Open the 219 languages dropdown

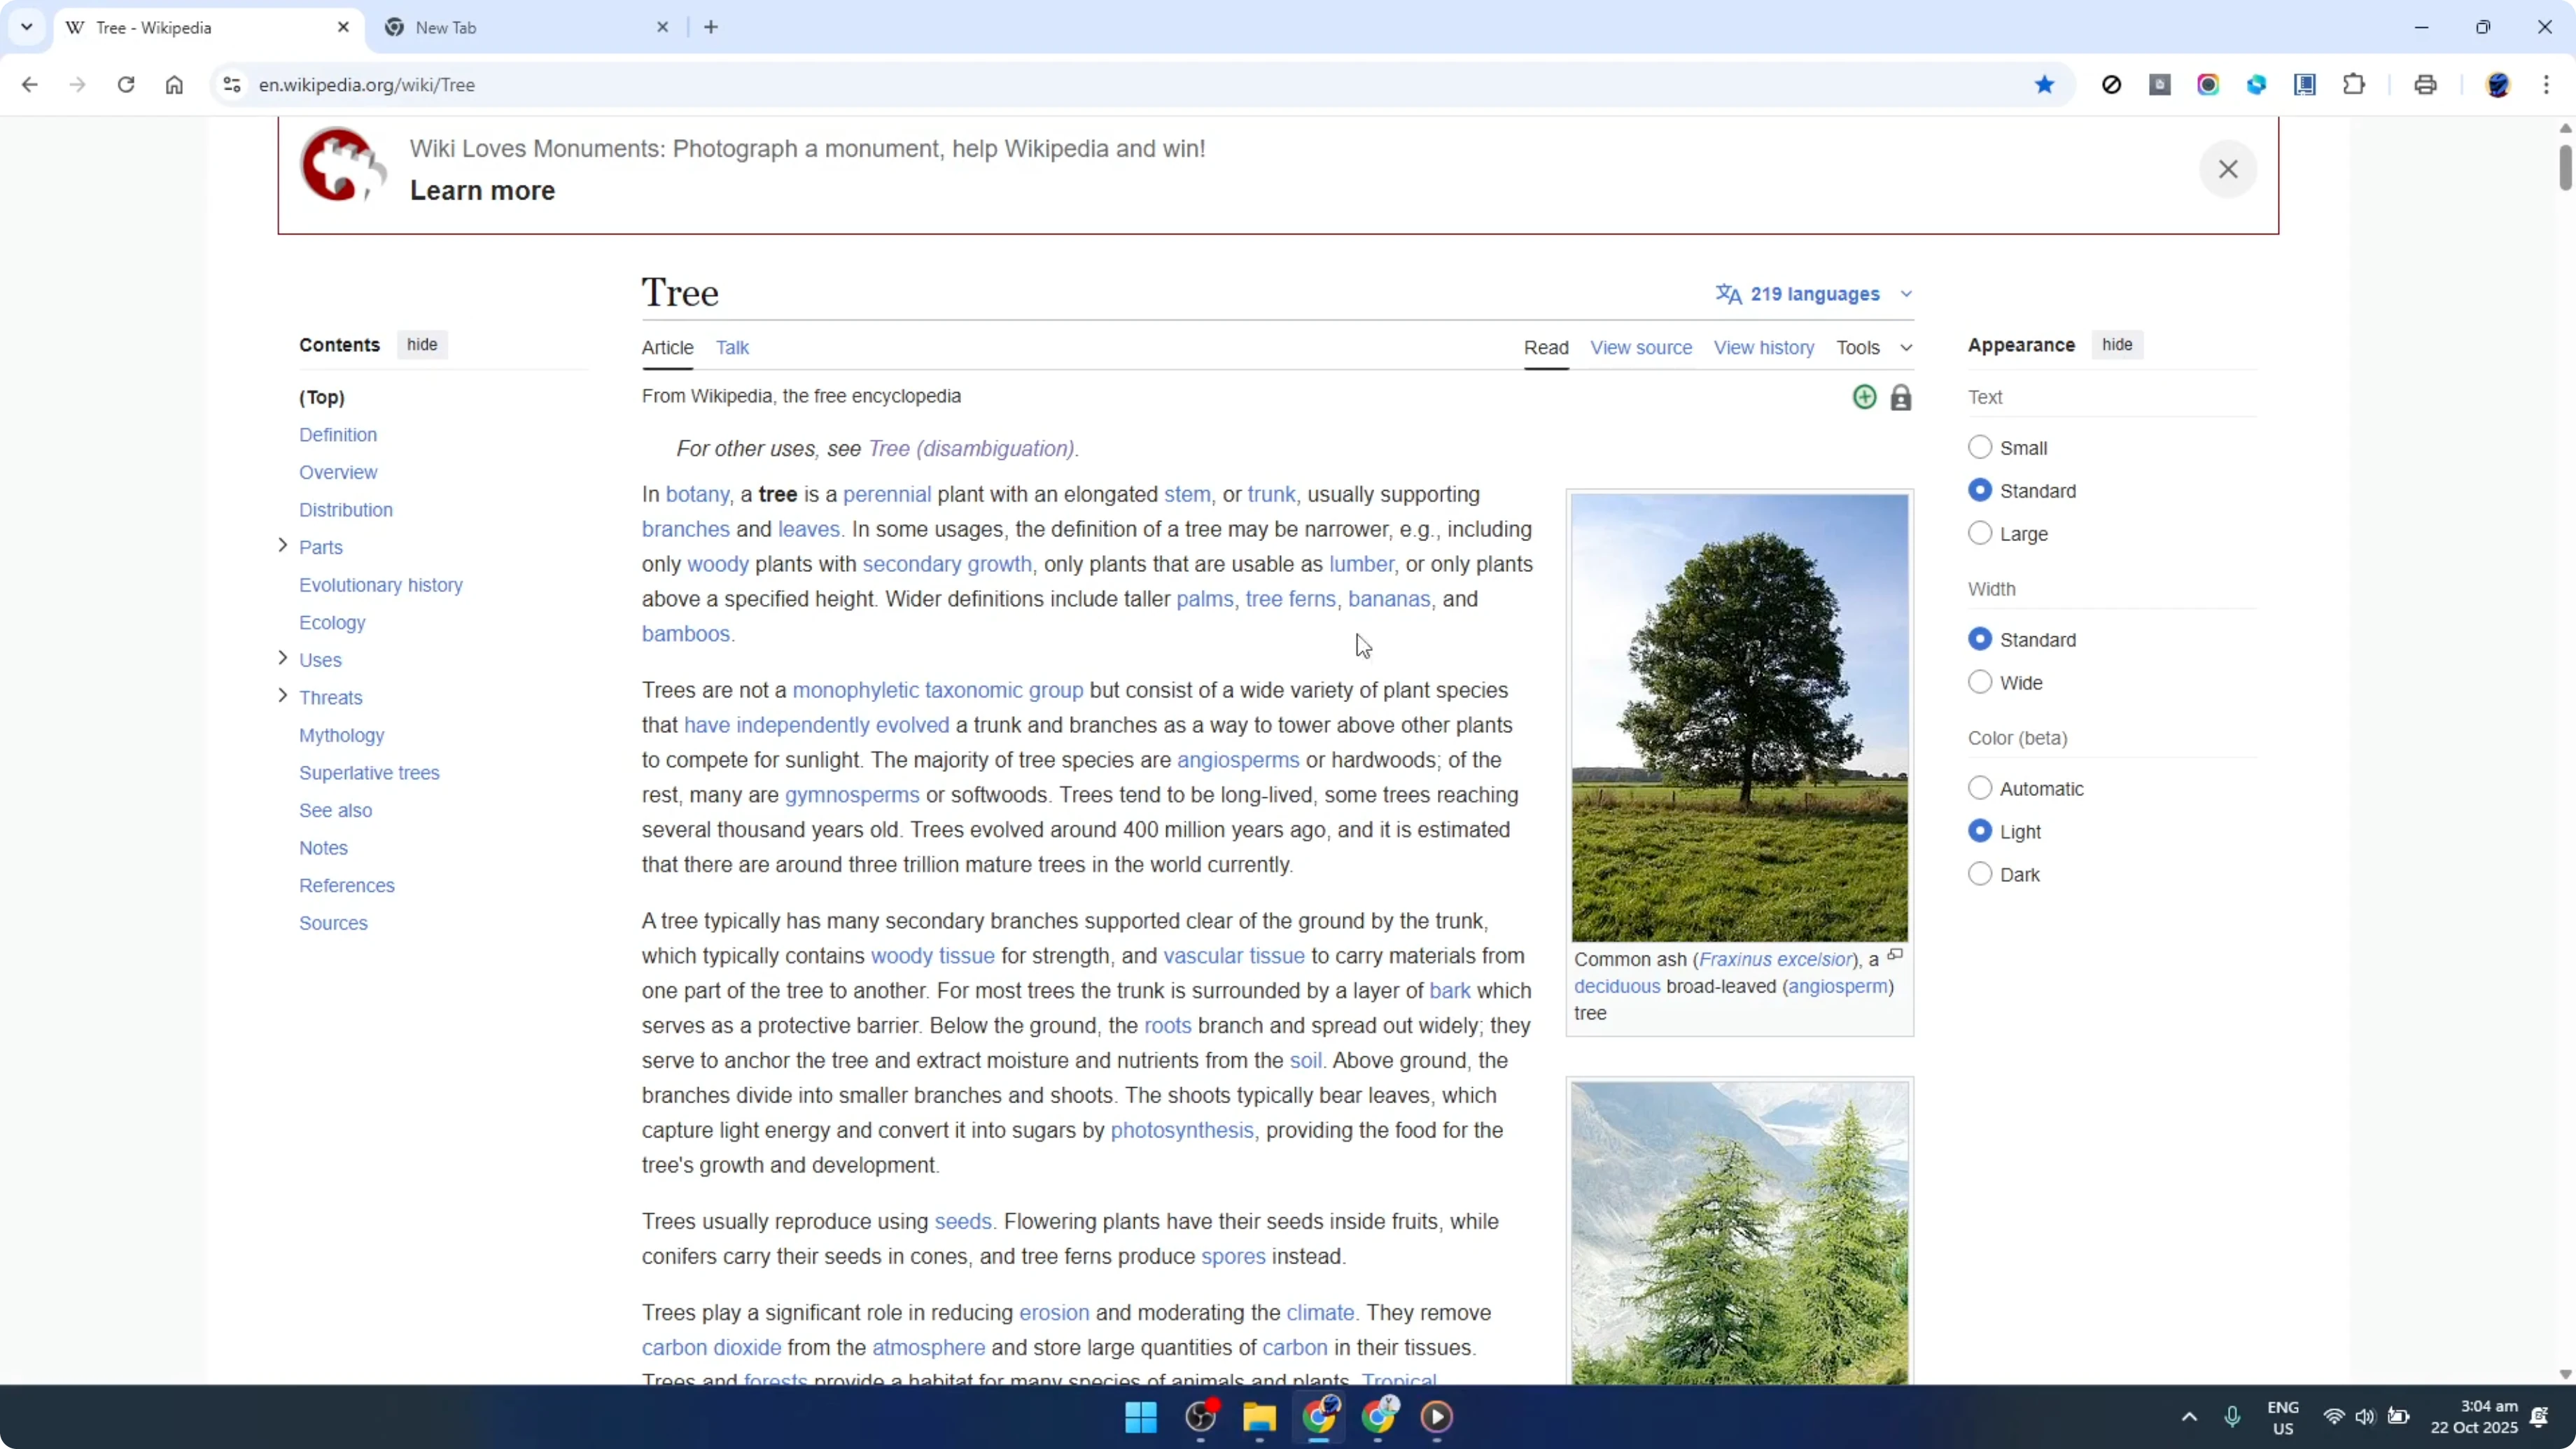pyautogui.click(x=1814, y=294)
